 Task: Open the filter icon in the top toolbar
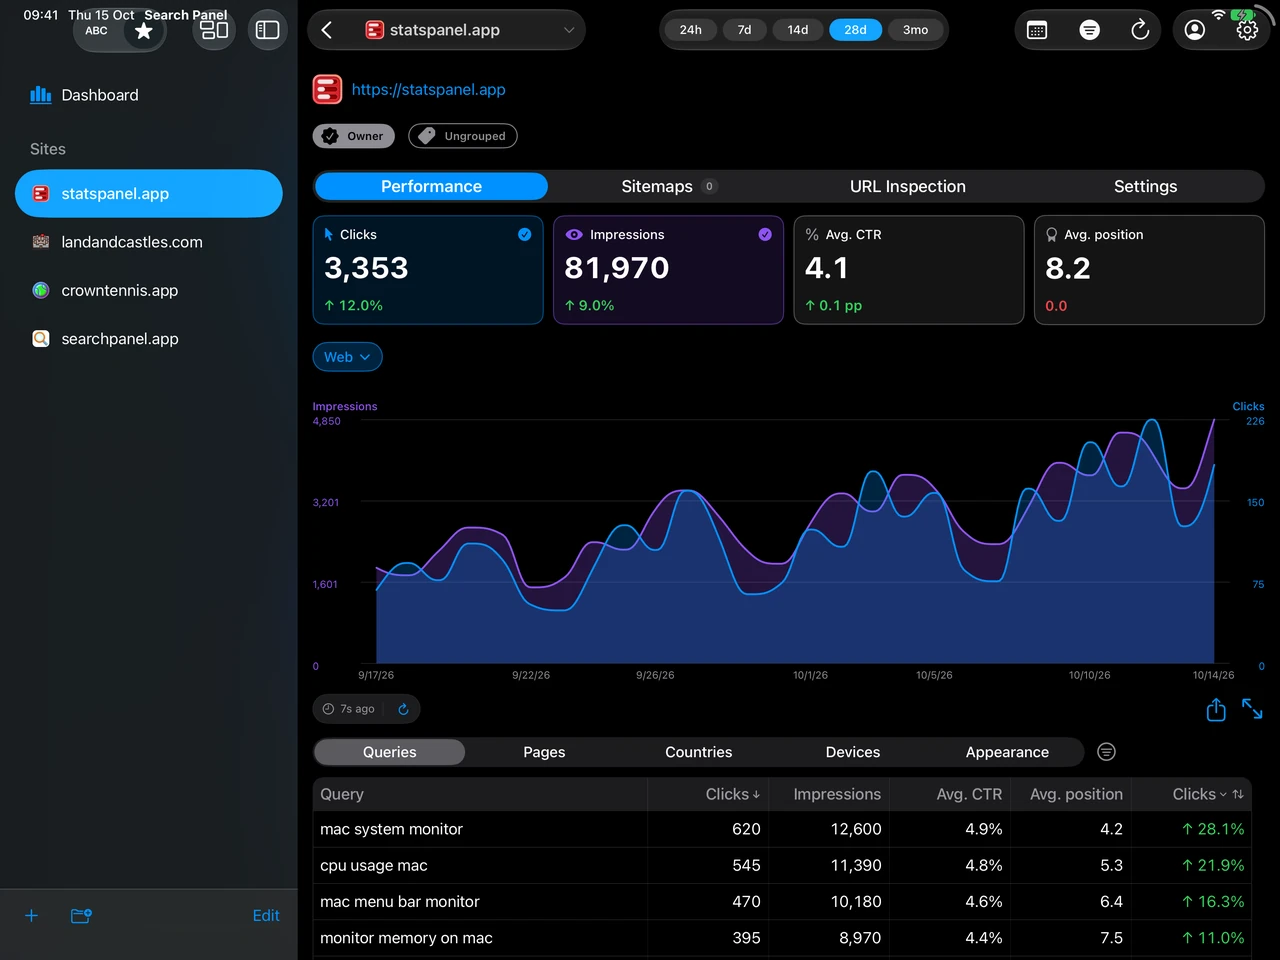1090,30
